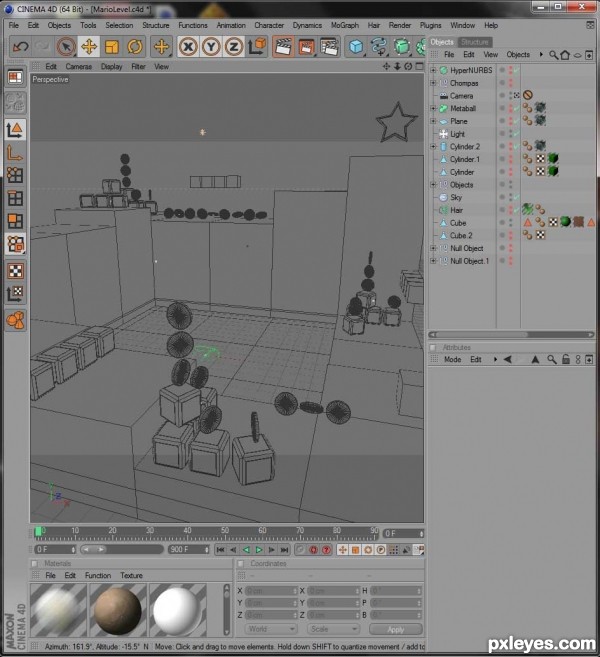This screenshot has width=600, height=657.
Task: Open the MoGraph menu
Action: coord(344,25)
